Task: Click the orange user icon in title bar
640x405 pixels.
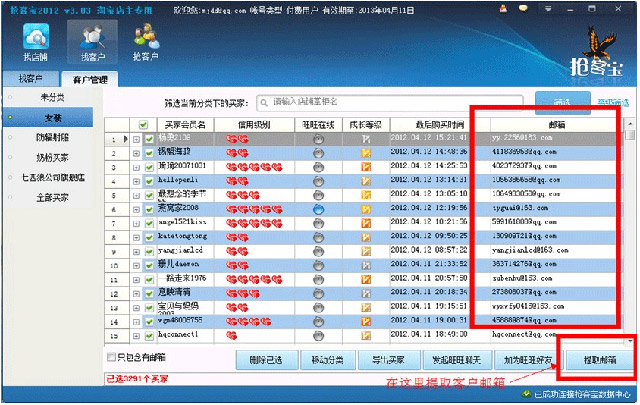Action: (x=503, y=8)
